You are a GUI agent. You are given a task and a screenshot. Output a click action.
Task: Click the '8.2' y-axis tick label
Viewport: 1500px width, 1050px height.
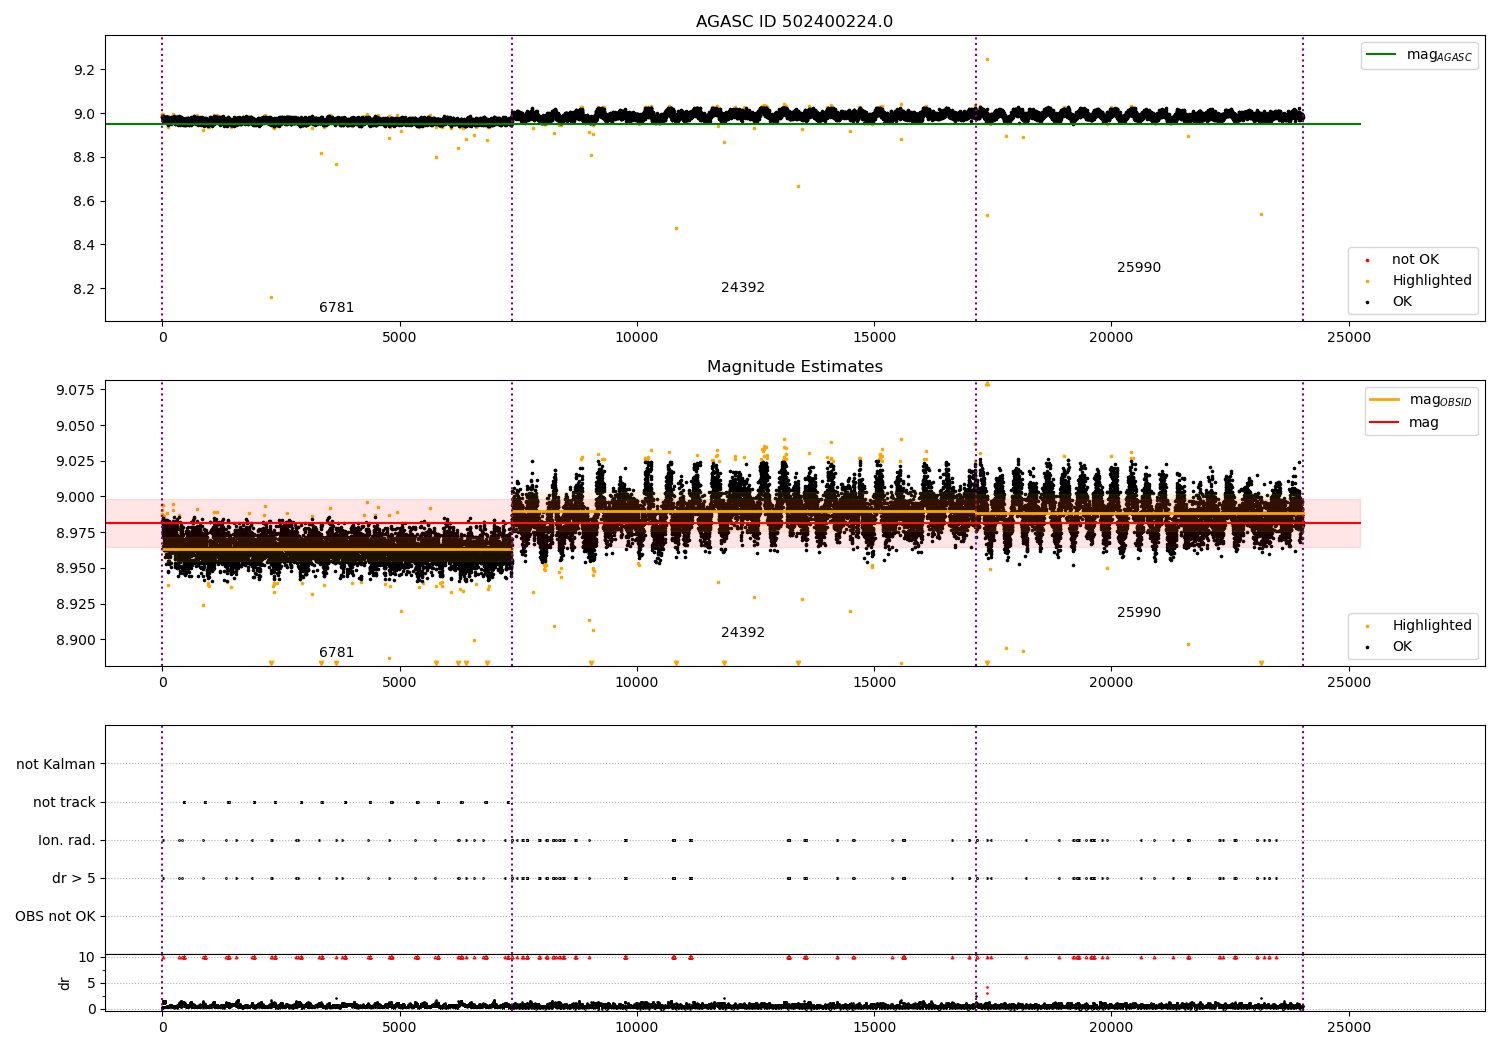tap(84, 290)
